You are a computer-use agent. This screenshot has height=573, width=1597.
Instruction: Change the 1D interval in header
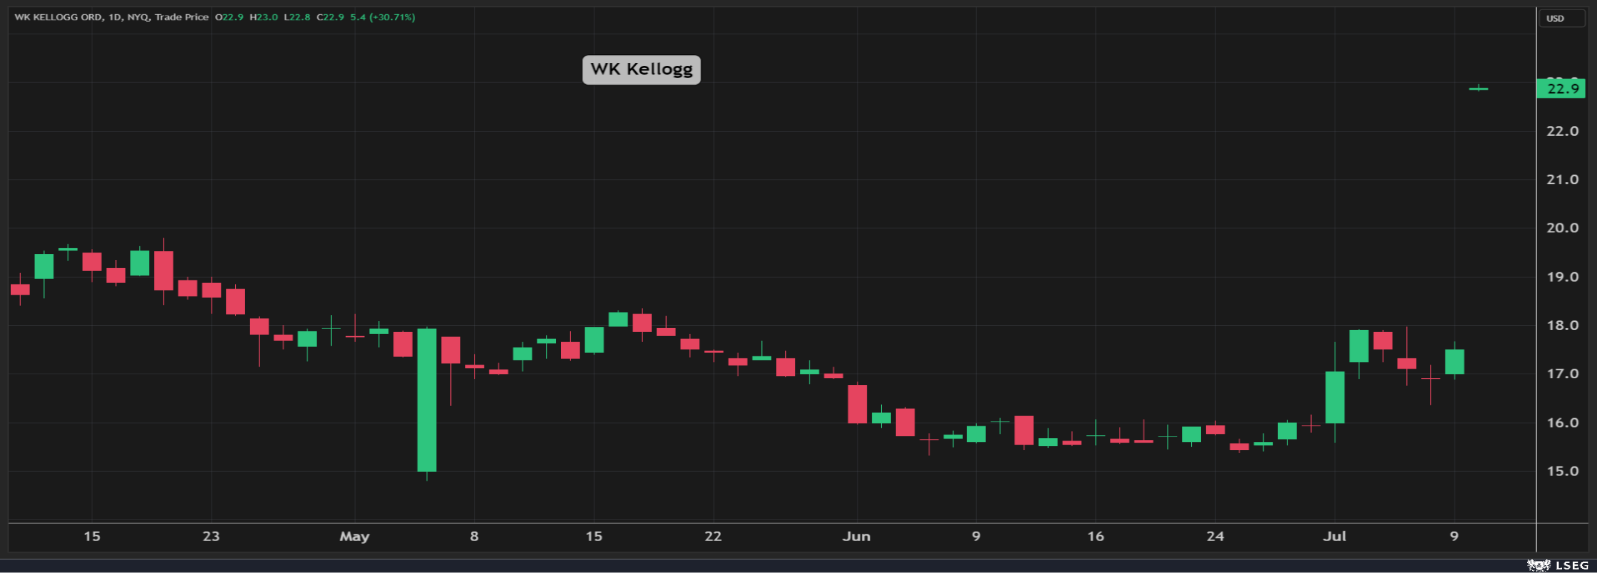click(115, 17)
